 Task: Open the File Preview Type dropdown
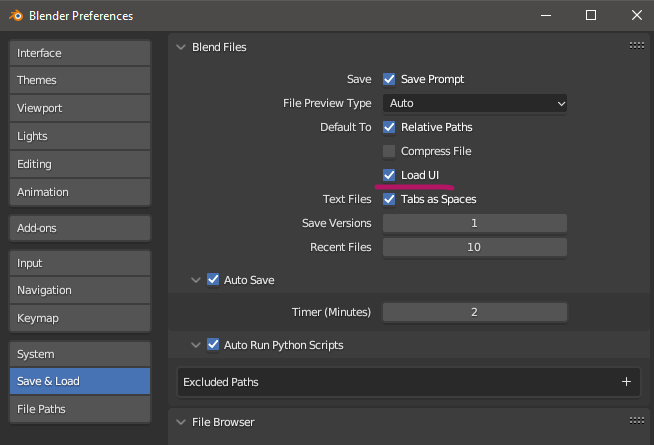point(475,103)
